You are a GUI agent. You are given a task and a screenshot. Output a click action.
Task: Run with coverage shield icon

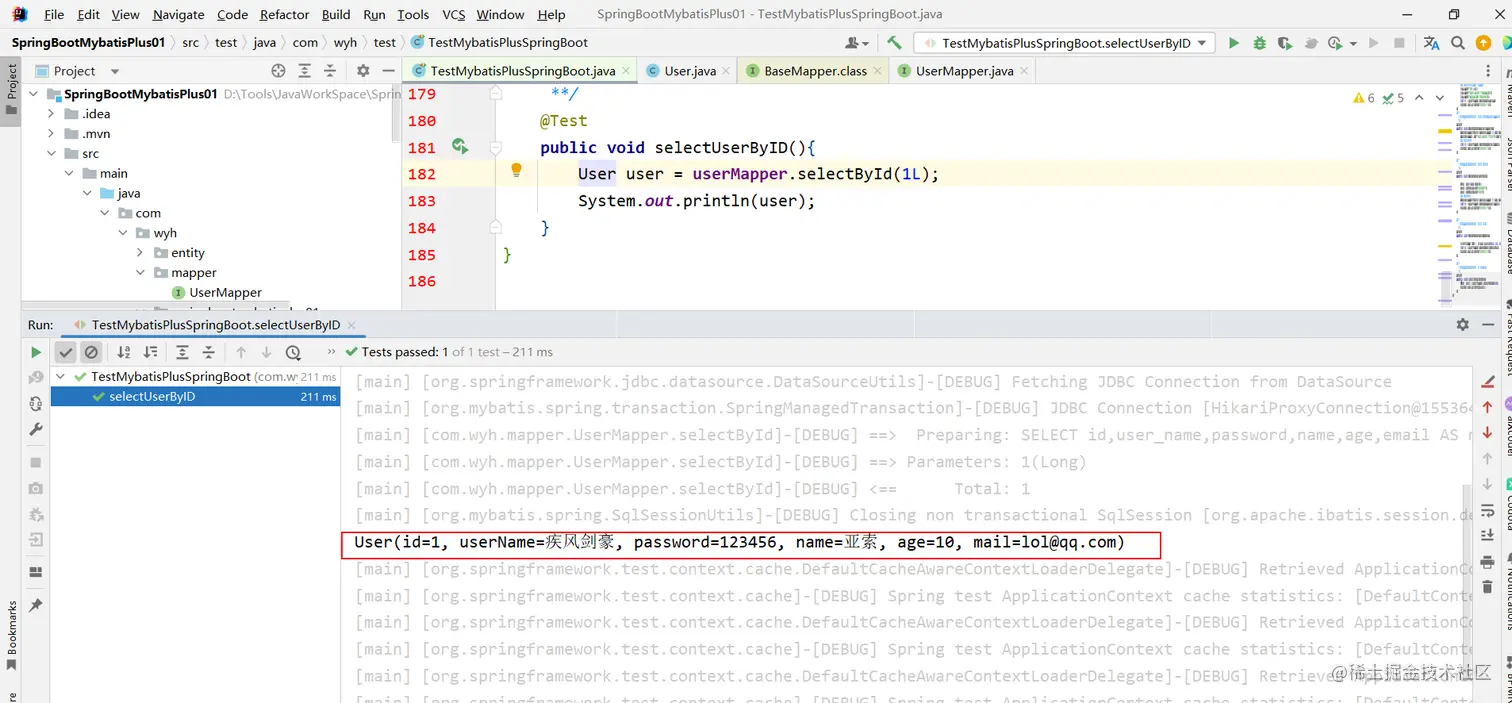click(x=1285, y=43)
